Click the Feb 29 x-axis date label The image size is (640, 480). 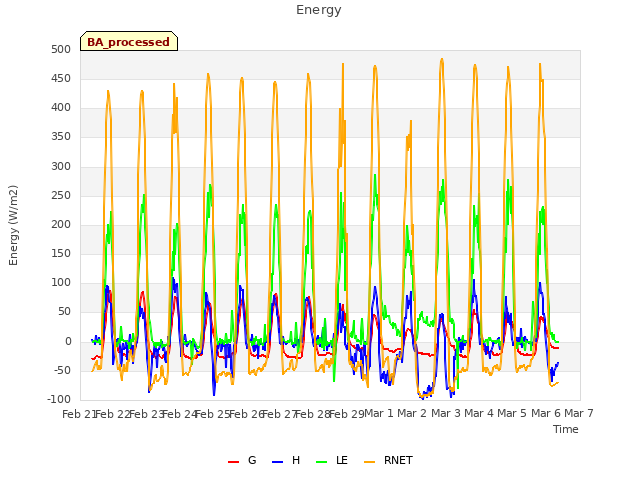point(347,414)
